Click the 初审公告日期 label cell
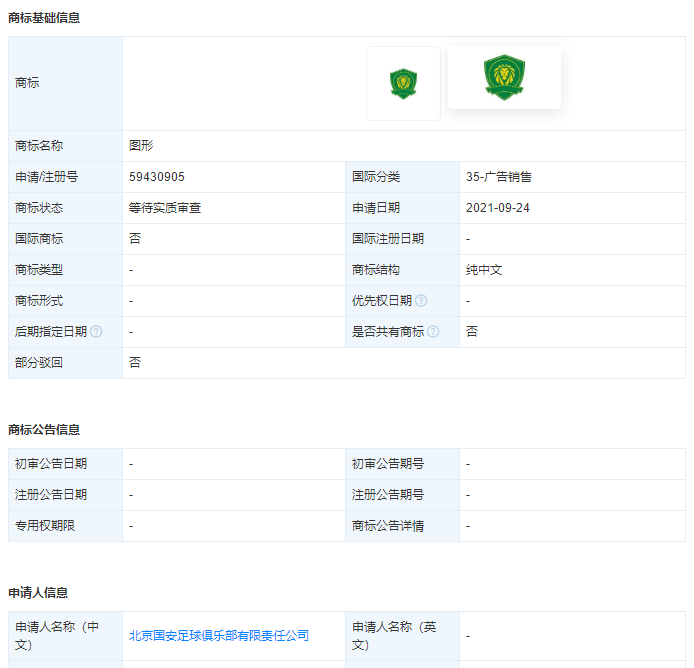This screenshot has width=694, height=668. click(66, 464)
